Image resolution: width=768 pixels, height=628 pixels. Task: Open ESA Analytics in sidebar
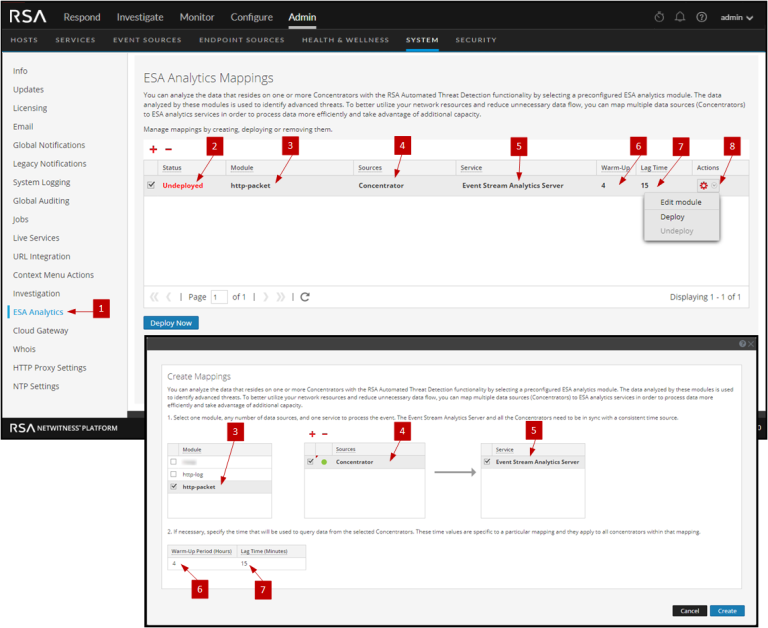38,312
